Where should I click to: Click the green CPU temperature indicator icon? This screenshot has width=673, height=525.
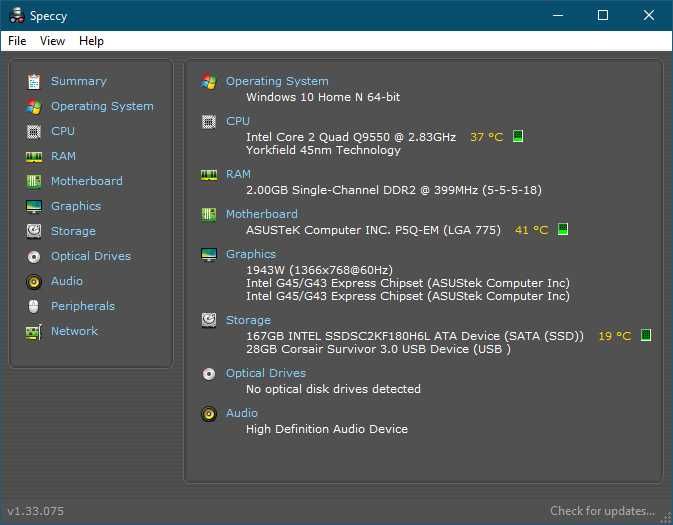(518, 137)
